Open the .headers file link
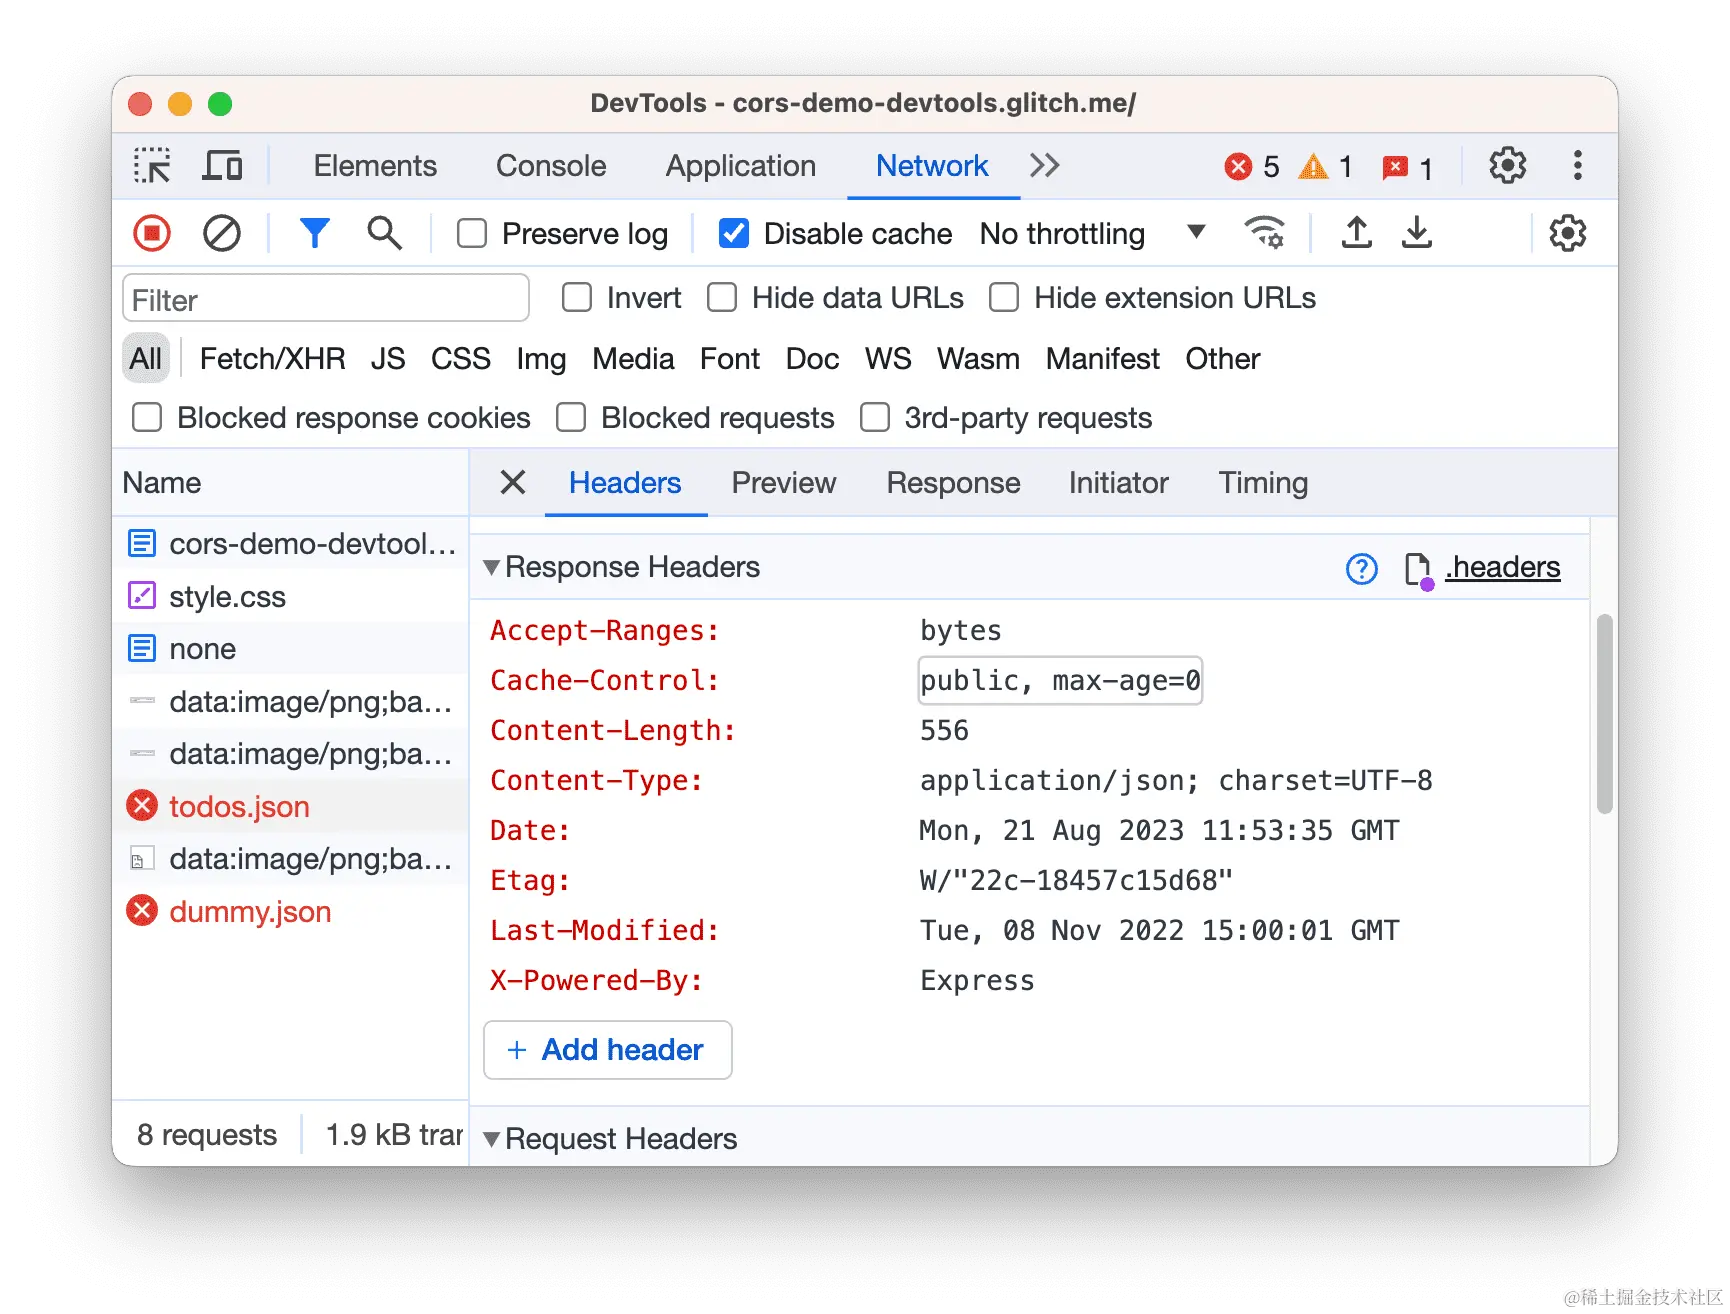The height and width of the screenshot is (1314, 1730). tap(1501, 567)
